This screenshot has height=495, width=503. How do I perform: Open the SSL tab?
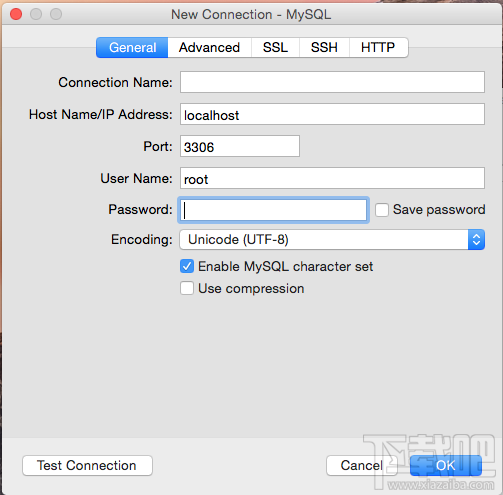click(x=275, y=48)
